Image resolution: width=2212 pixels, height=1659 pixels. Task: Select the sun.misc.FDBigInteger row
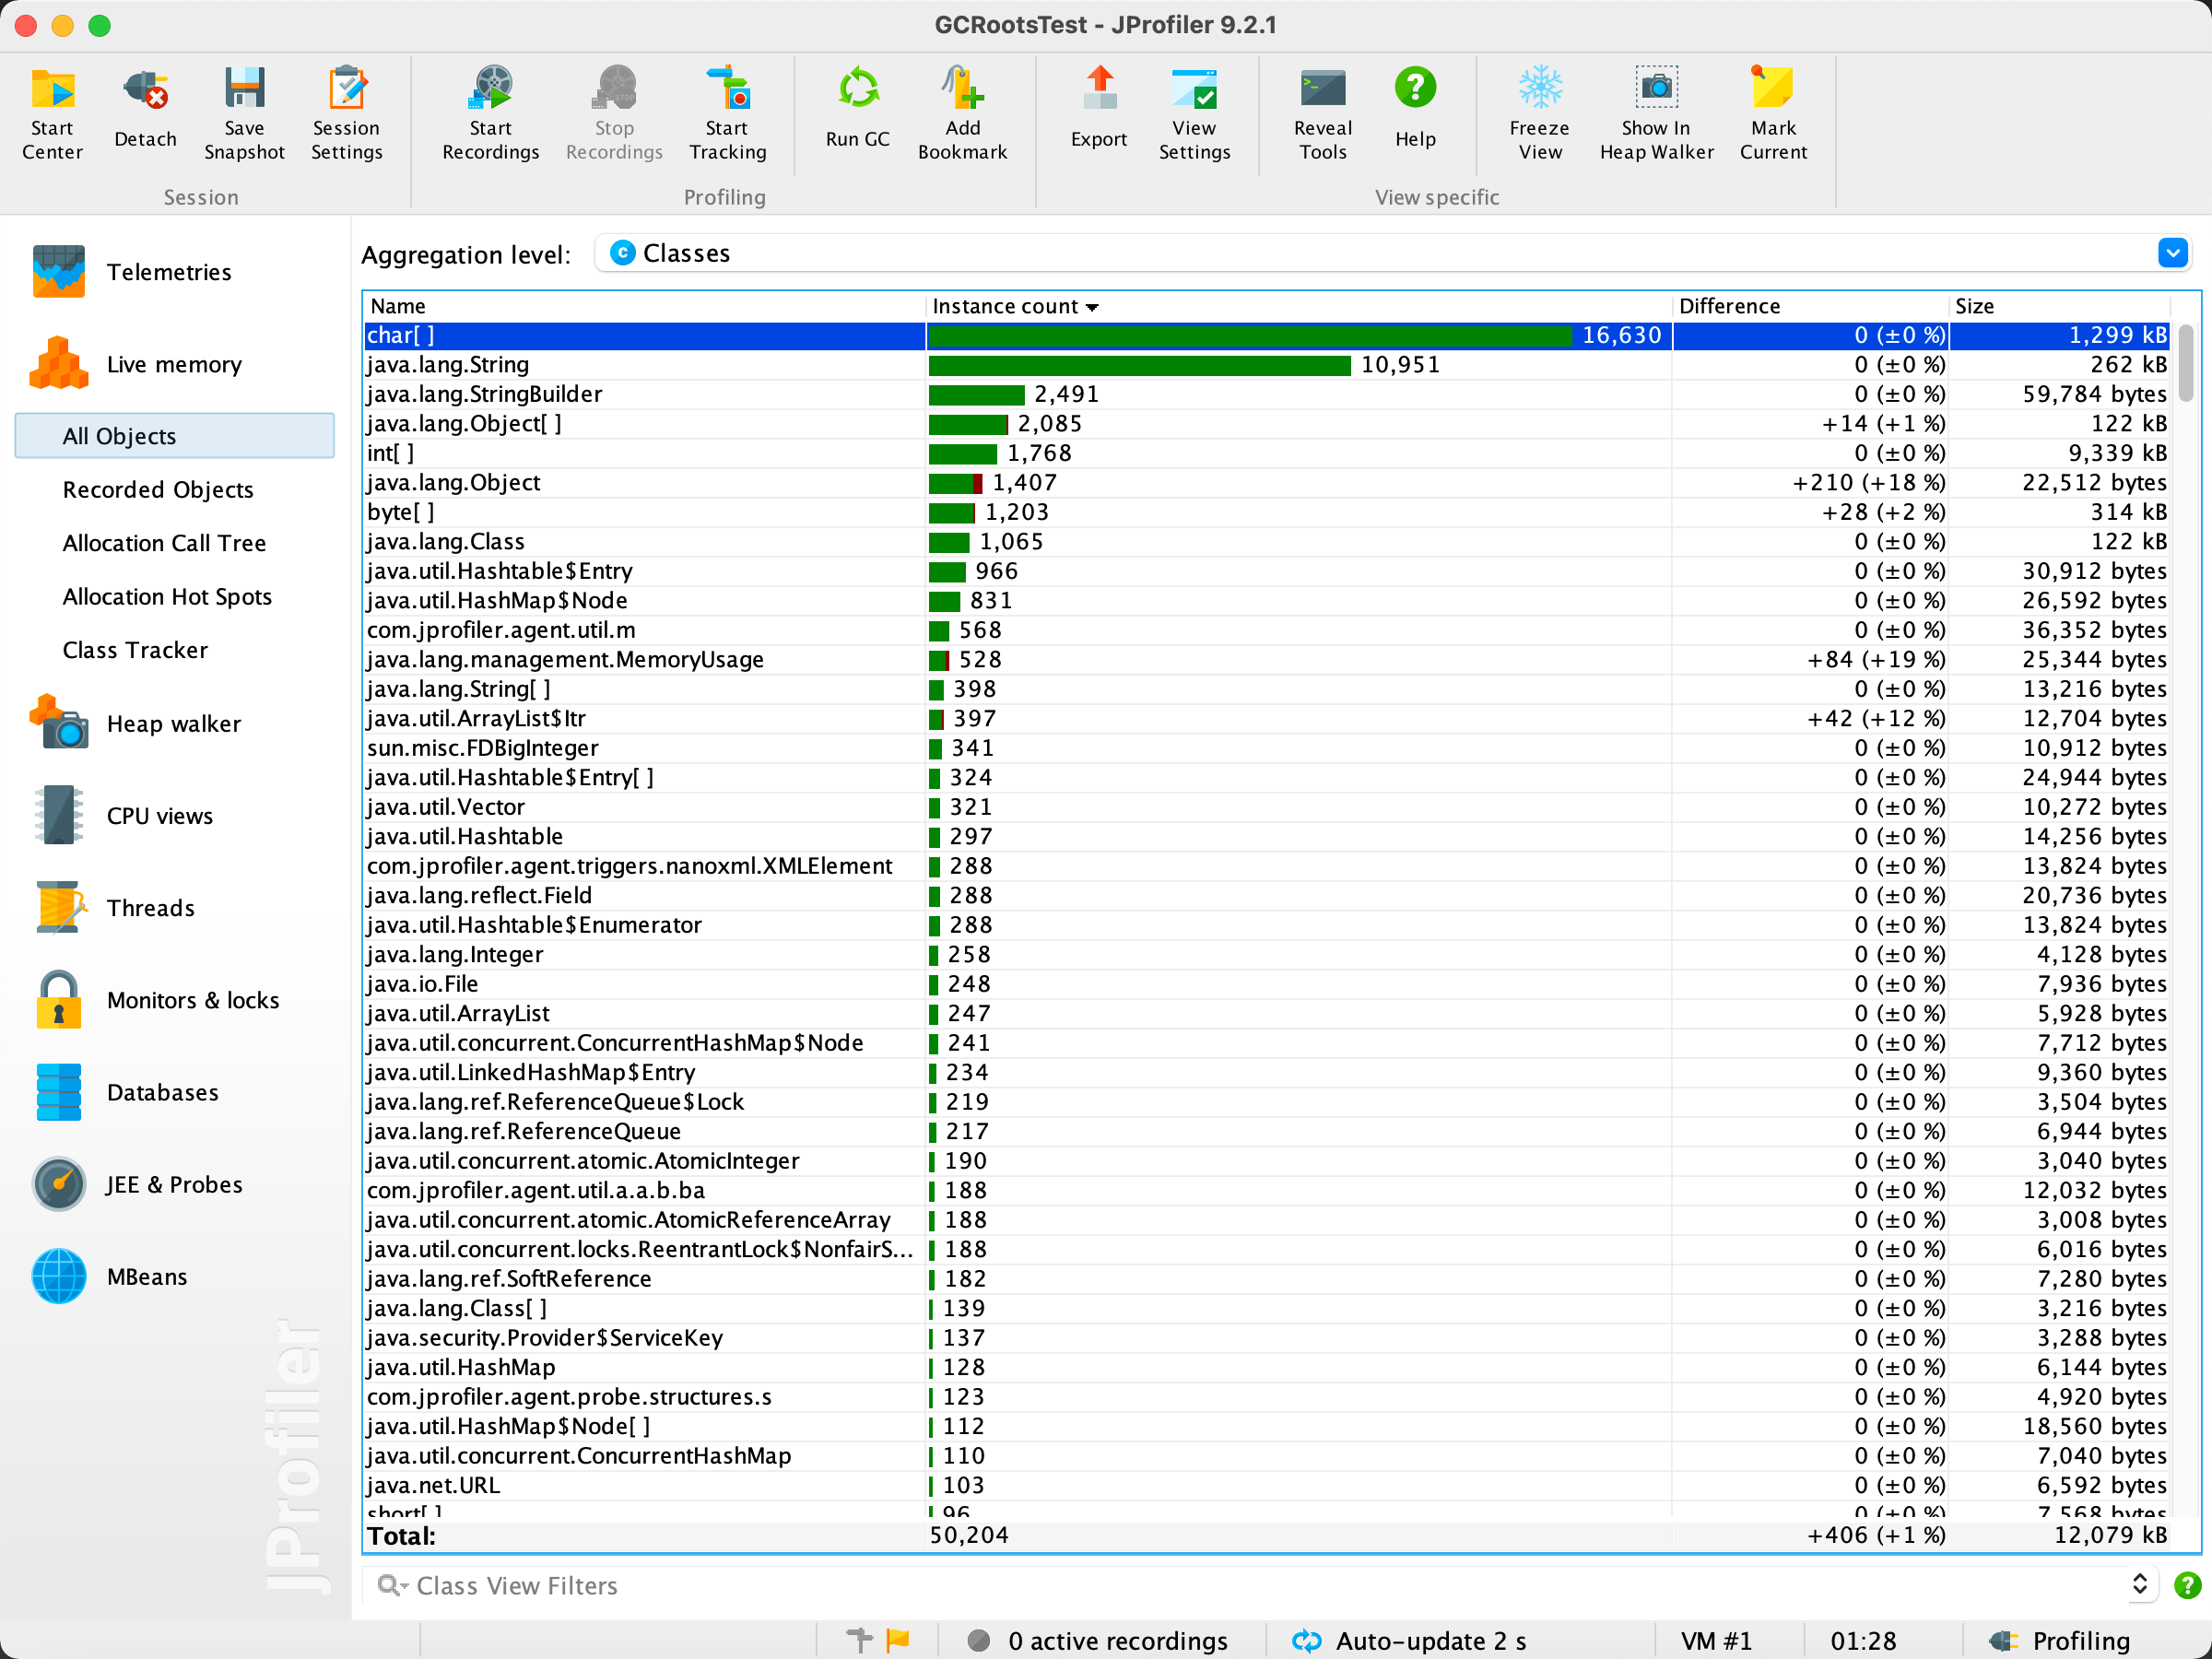[1266, 748]
